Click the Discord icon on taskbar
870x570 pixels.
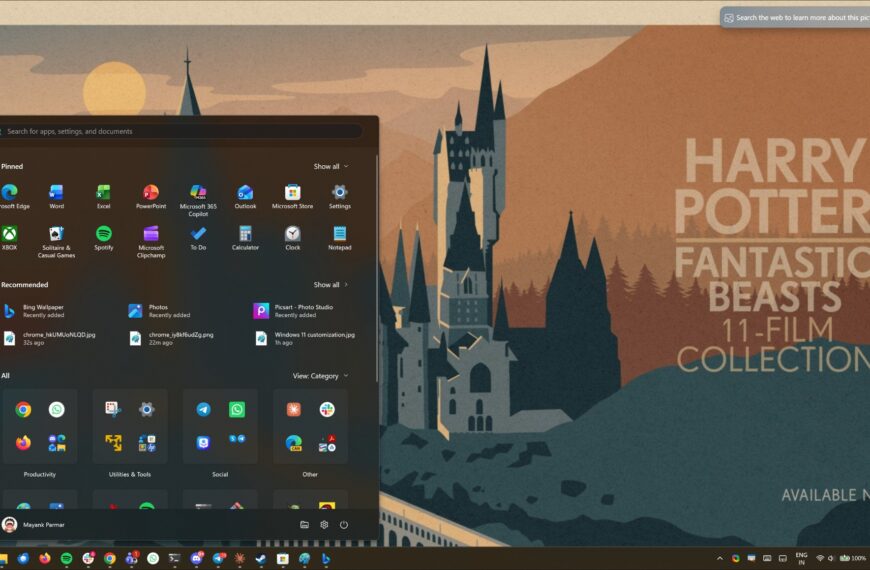[196, 558]
